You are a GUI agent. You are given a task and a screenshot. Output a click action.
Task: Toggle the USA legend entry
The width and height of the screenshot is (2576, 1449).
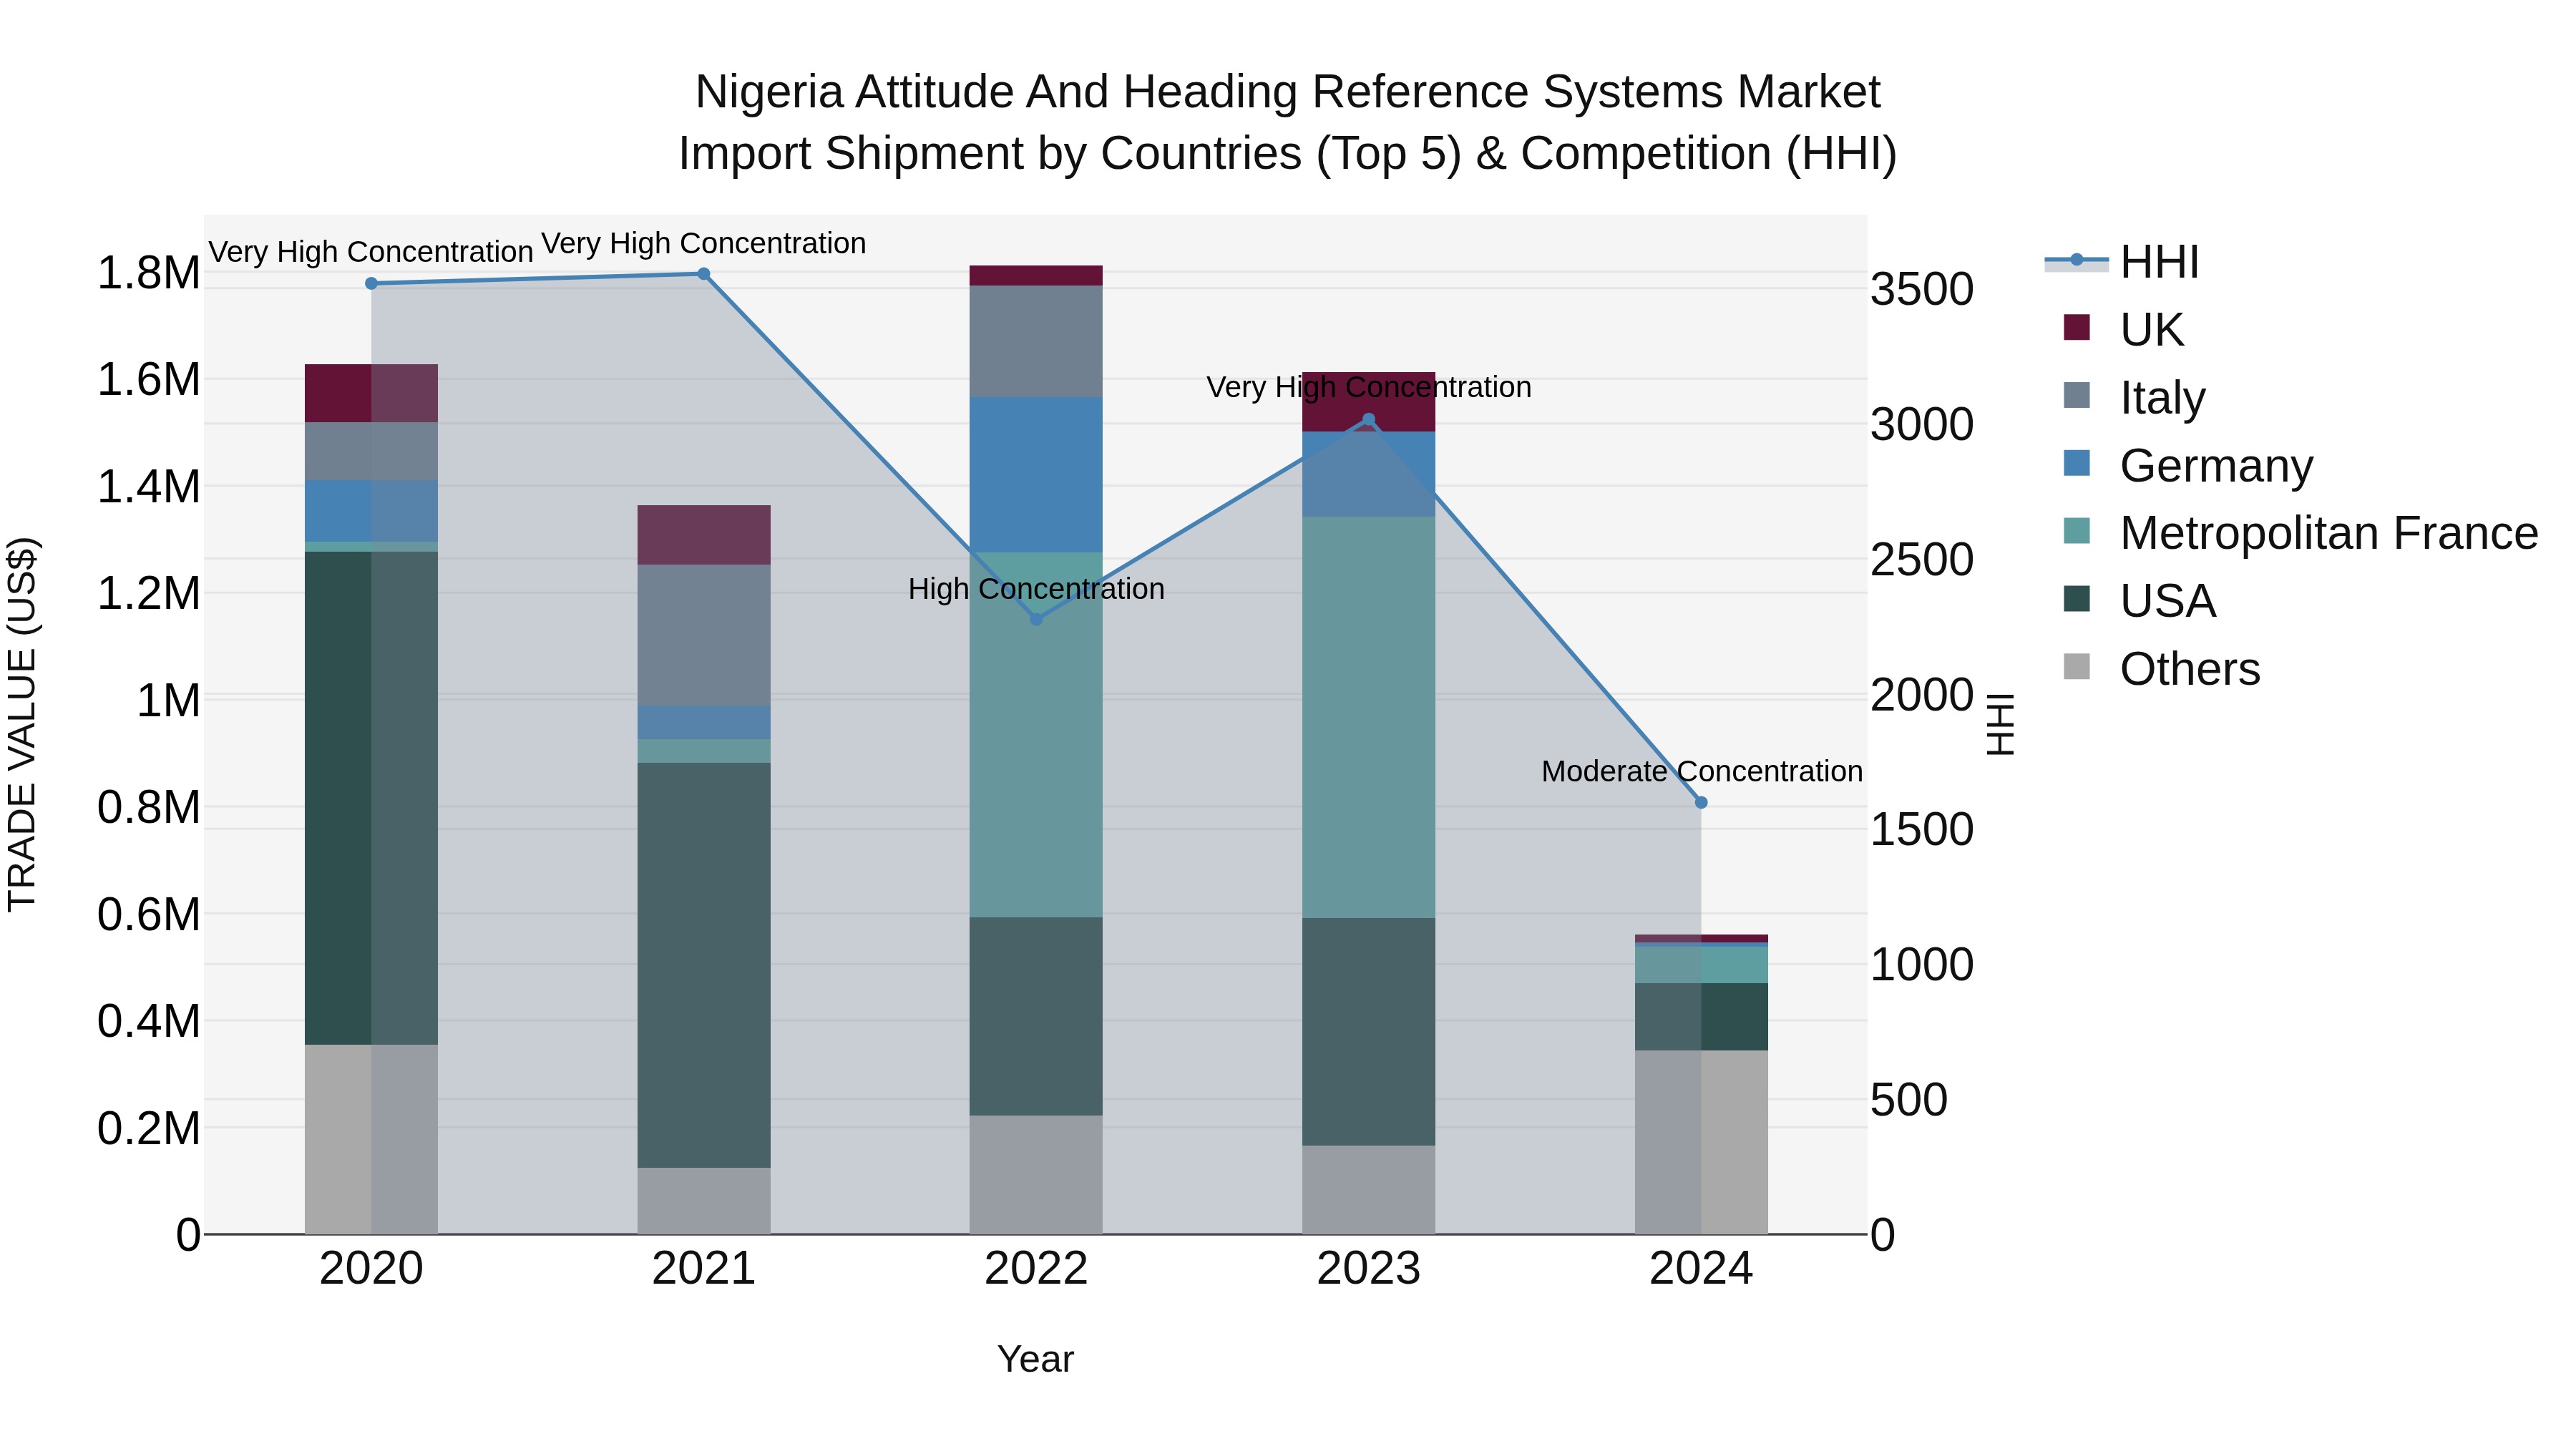[x=2139, y=601]
